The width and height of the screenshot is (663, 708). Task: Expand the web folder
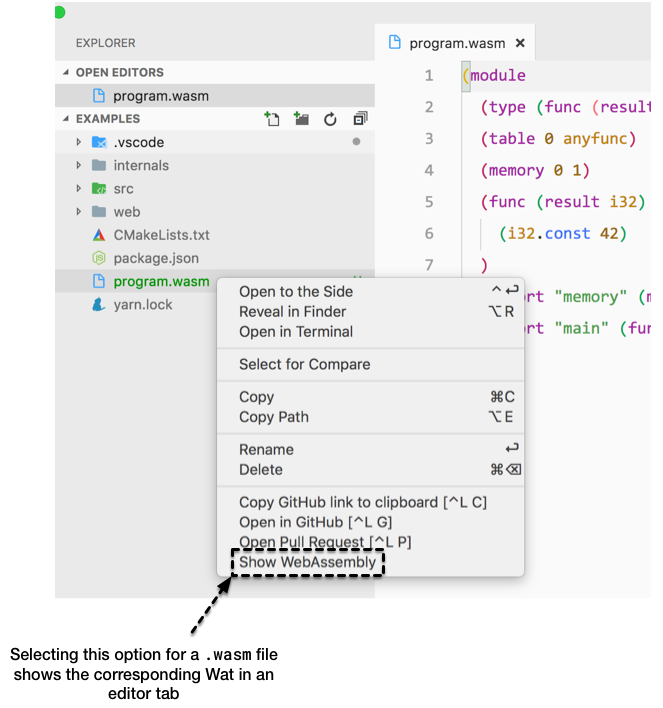point(79,212)
